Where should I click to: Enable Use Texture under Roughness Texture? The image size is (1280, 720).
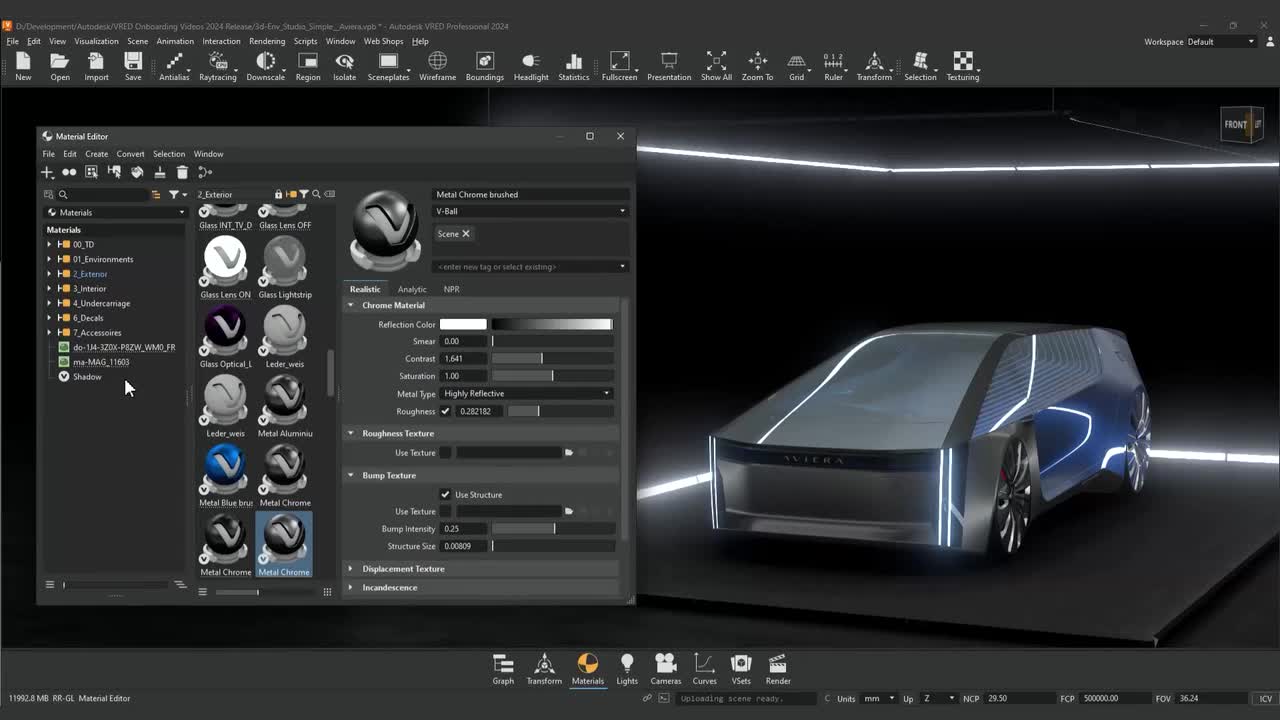445,453
